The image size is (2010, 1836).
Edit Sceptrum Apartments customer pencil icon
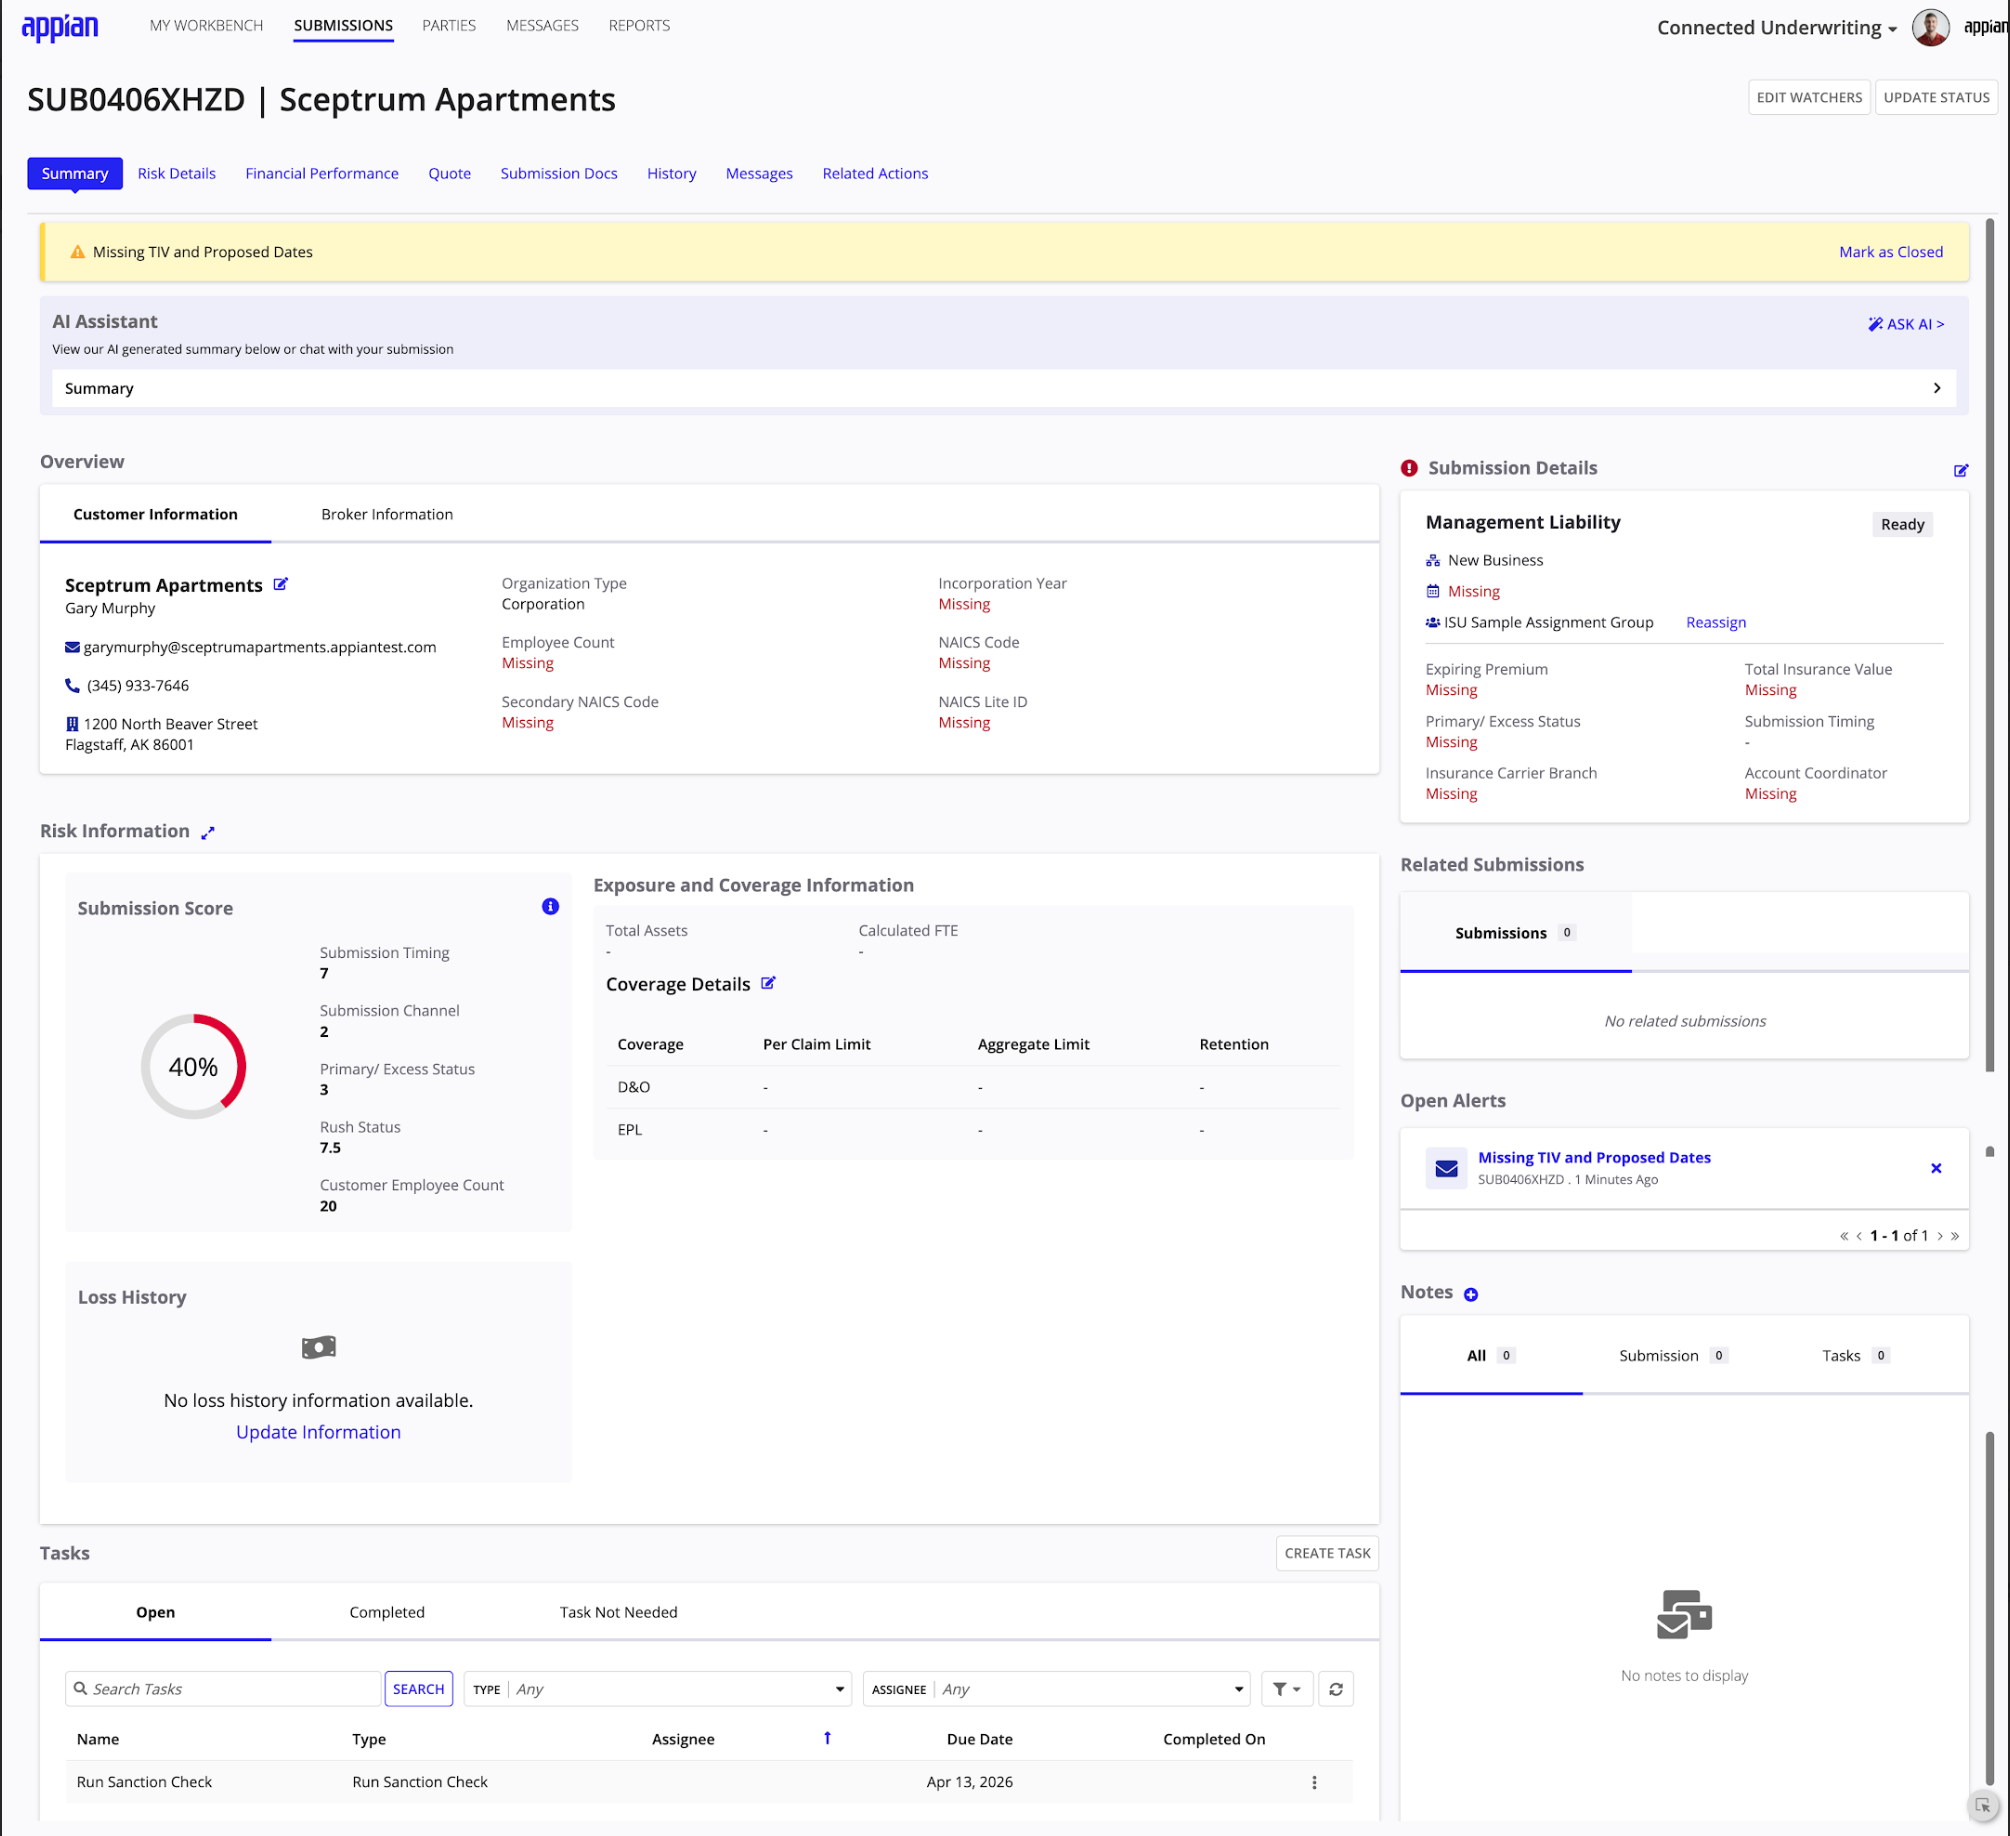(281, 584)
